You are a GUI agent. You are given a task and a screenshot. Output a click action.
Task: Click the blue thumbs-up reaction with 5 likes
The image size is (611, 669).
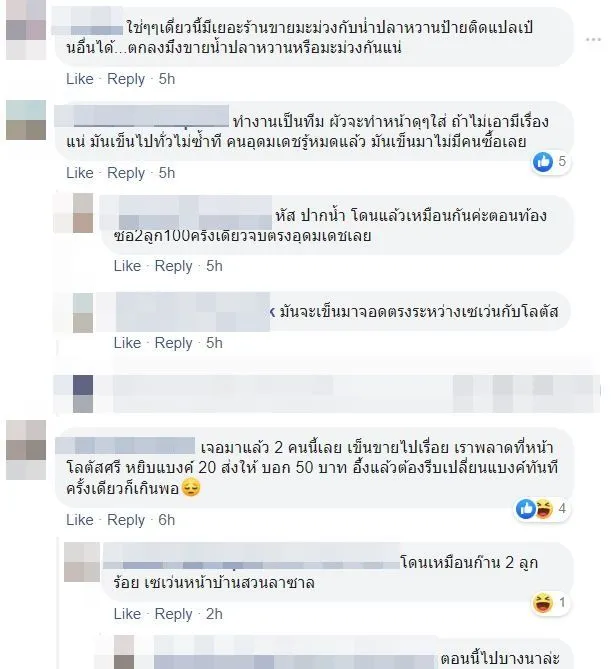(x=543, y=162)
